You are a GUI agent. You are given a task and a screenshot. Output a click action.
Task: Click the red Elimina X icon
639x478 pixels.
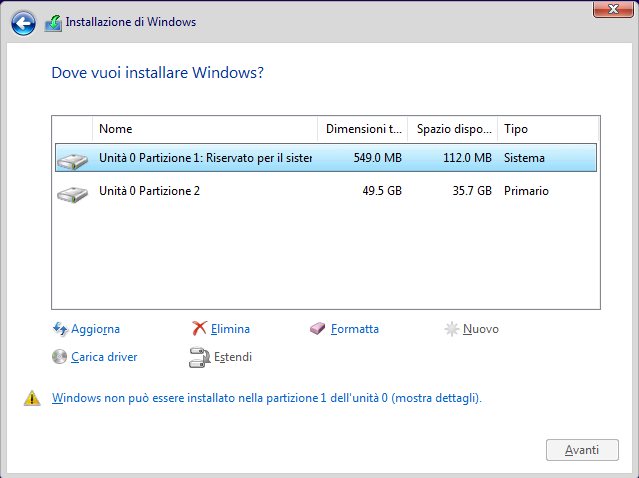(199, 329)
